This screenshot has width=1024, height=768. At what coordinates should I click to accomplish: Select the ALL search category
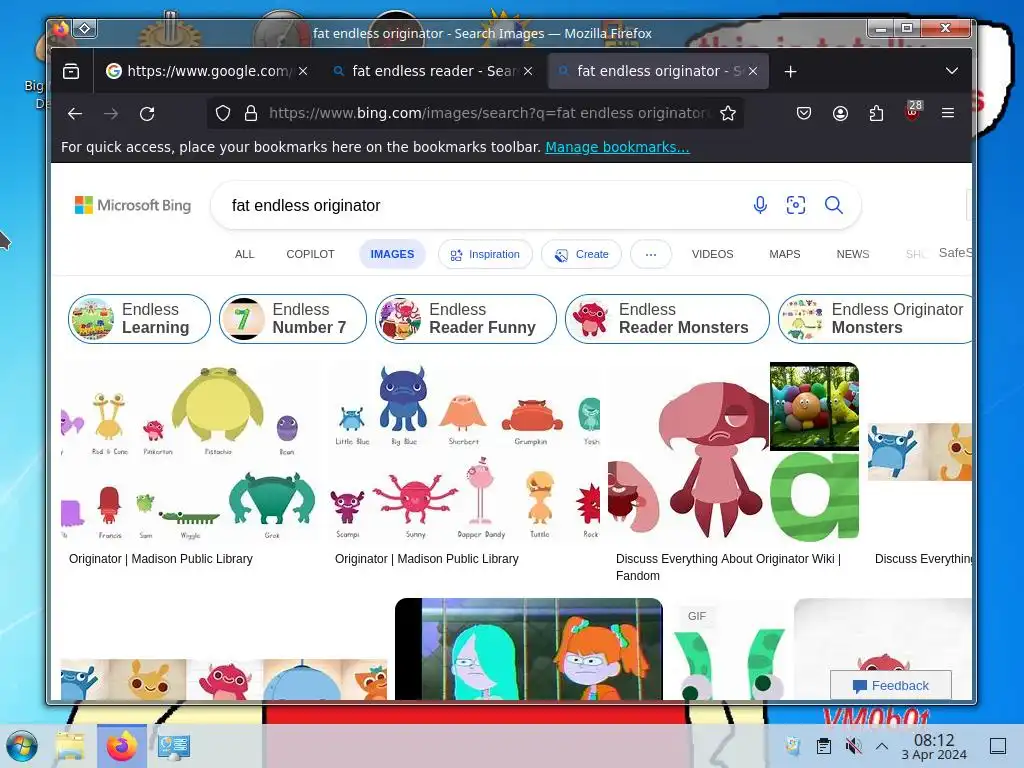click(244, 254)
